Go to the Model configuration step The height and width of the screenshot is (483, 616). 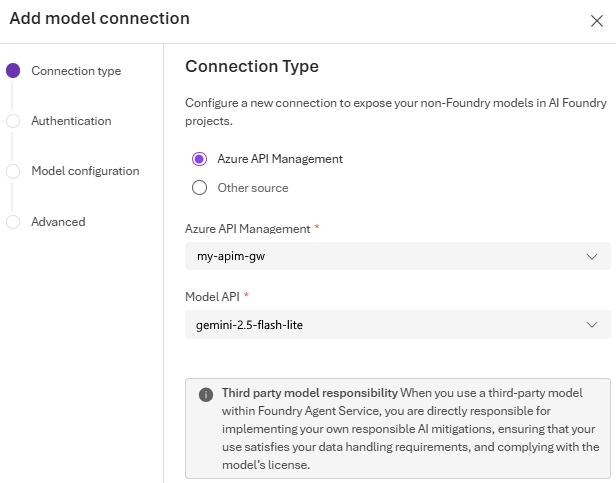click(x=85, y=171)
